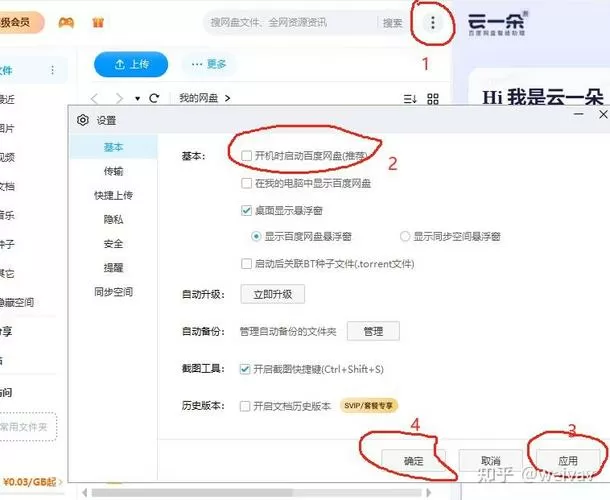The width and height of the screenshot is (610, 500).
Task: Close the settings dialog
Action: [603, 114]
